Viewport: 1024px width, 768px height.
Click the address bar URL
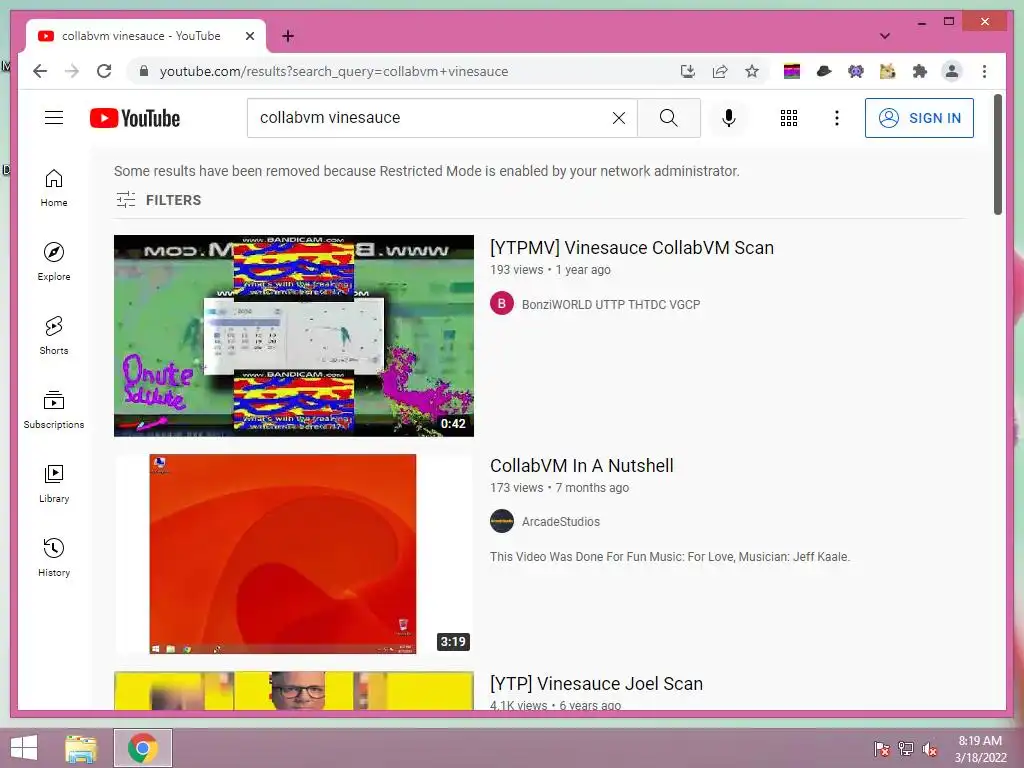point(334,71)
